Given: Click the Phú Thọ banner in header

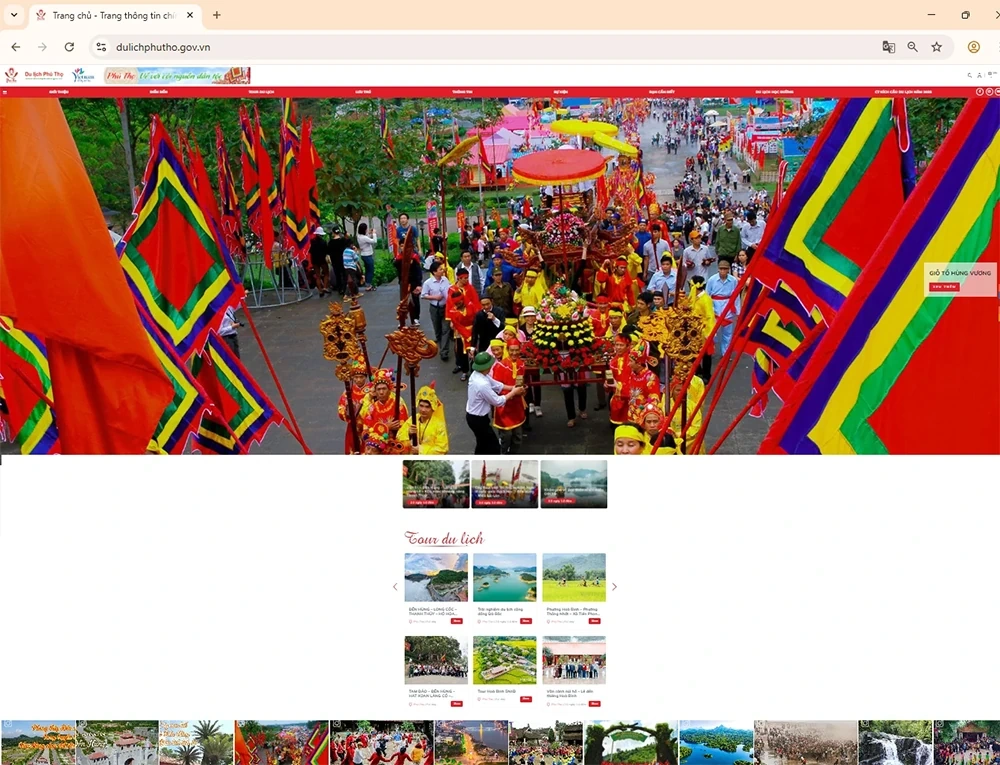Looking at the screenshot, I should (177, 75).
